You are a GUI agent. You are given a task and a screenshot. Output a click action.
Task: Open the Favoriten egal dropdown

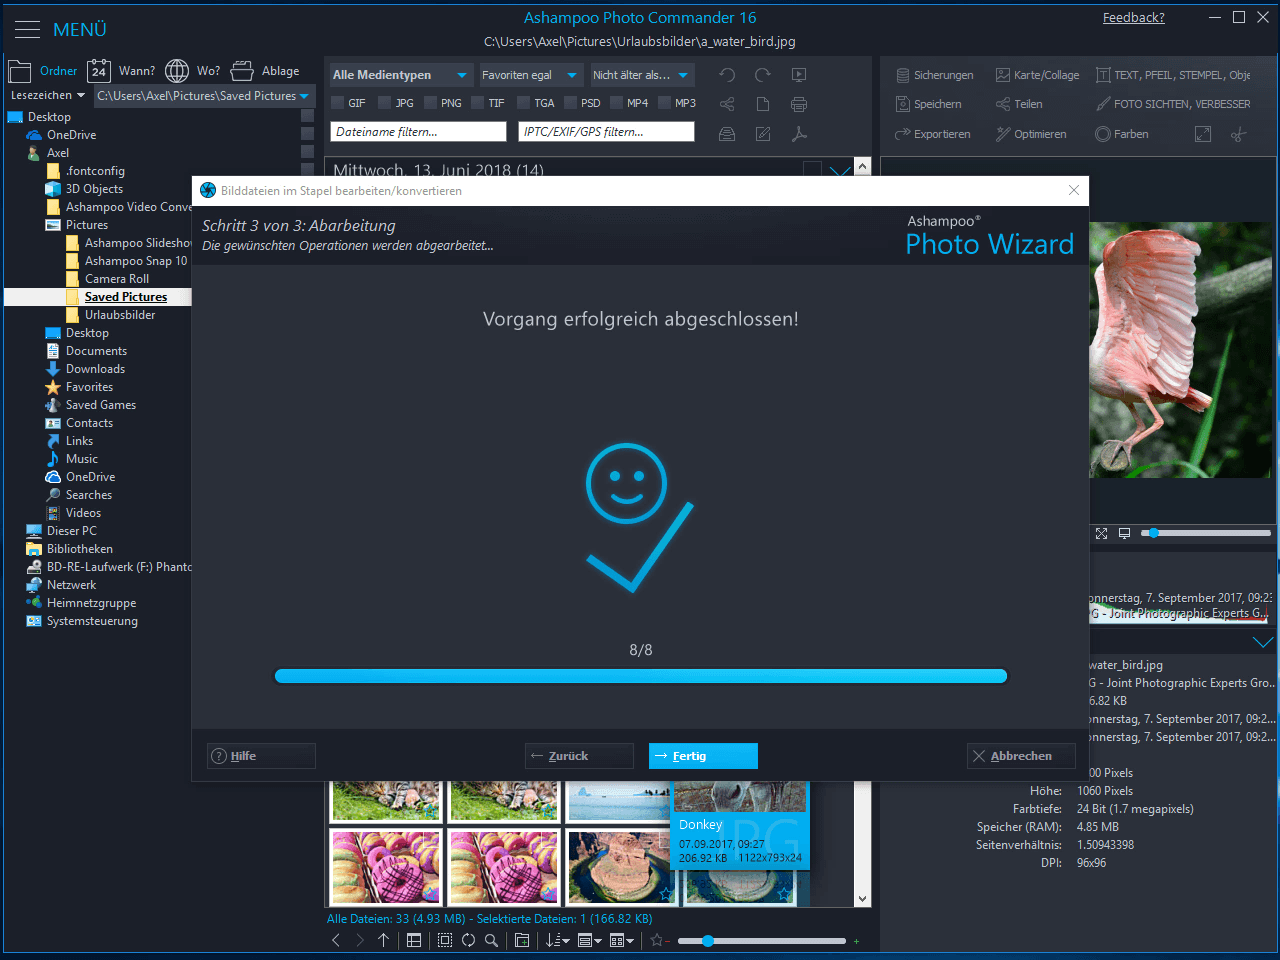(x=530, y=75)
